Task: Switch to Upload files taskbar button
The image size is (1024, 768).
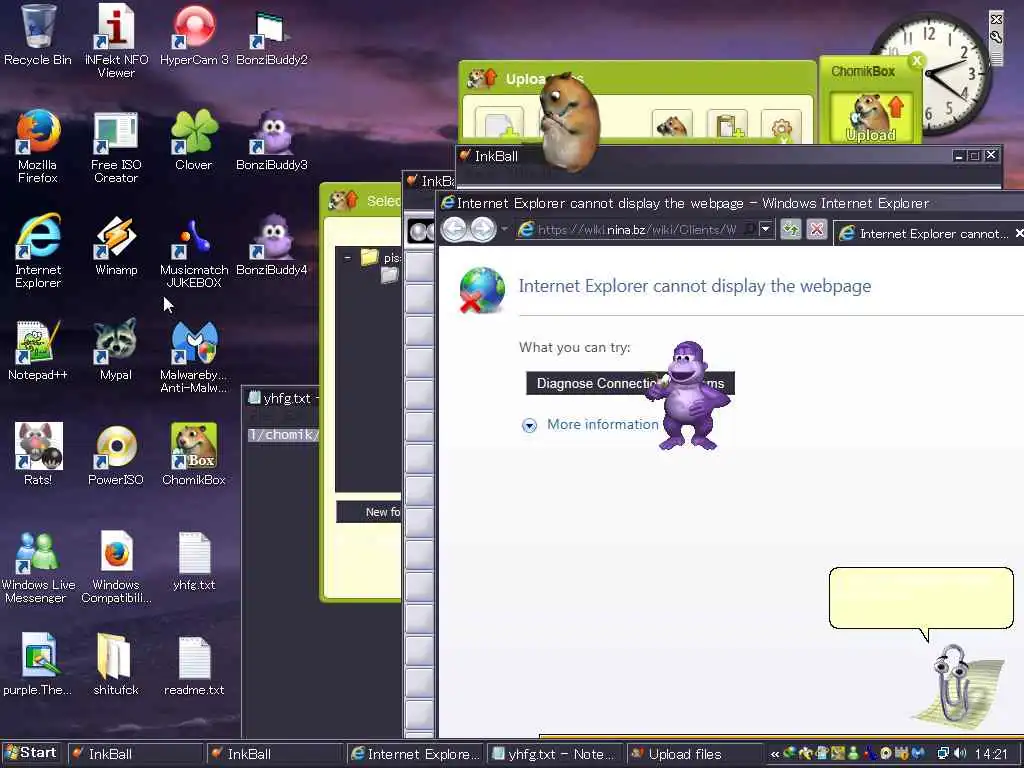Action: click(695, 754)
